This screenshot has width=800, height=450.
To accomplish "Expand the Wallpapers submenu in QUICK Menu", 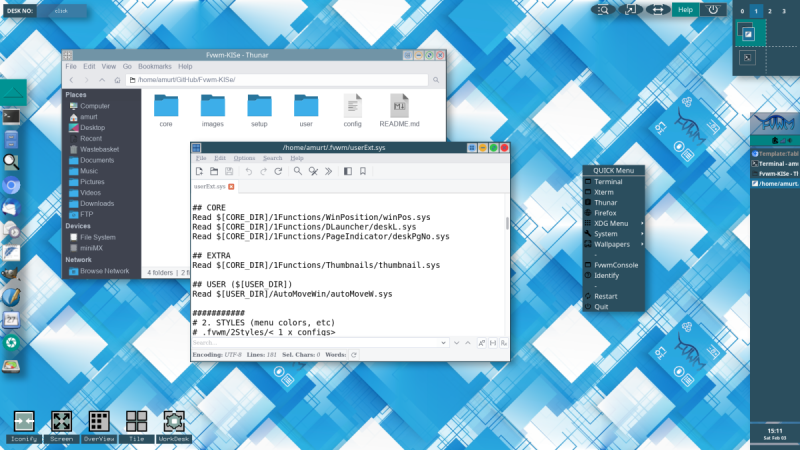I will coord(614,244).
